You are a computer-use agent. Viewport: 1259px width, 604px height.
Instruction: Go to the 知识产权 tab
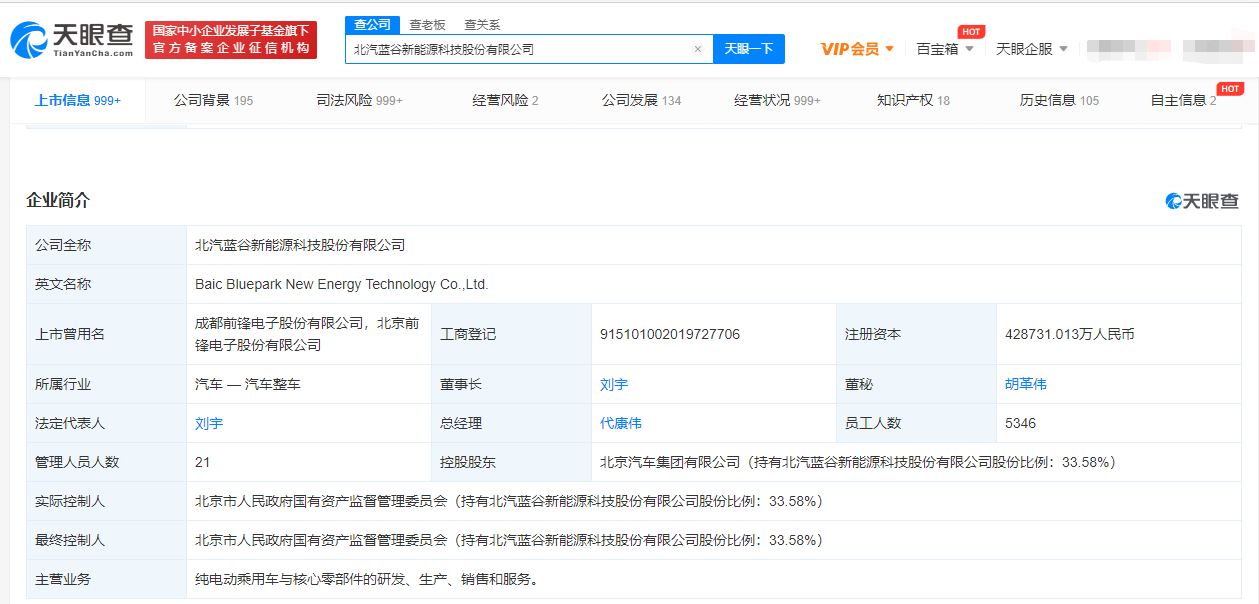tap(913, 100)
